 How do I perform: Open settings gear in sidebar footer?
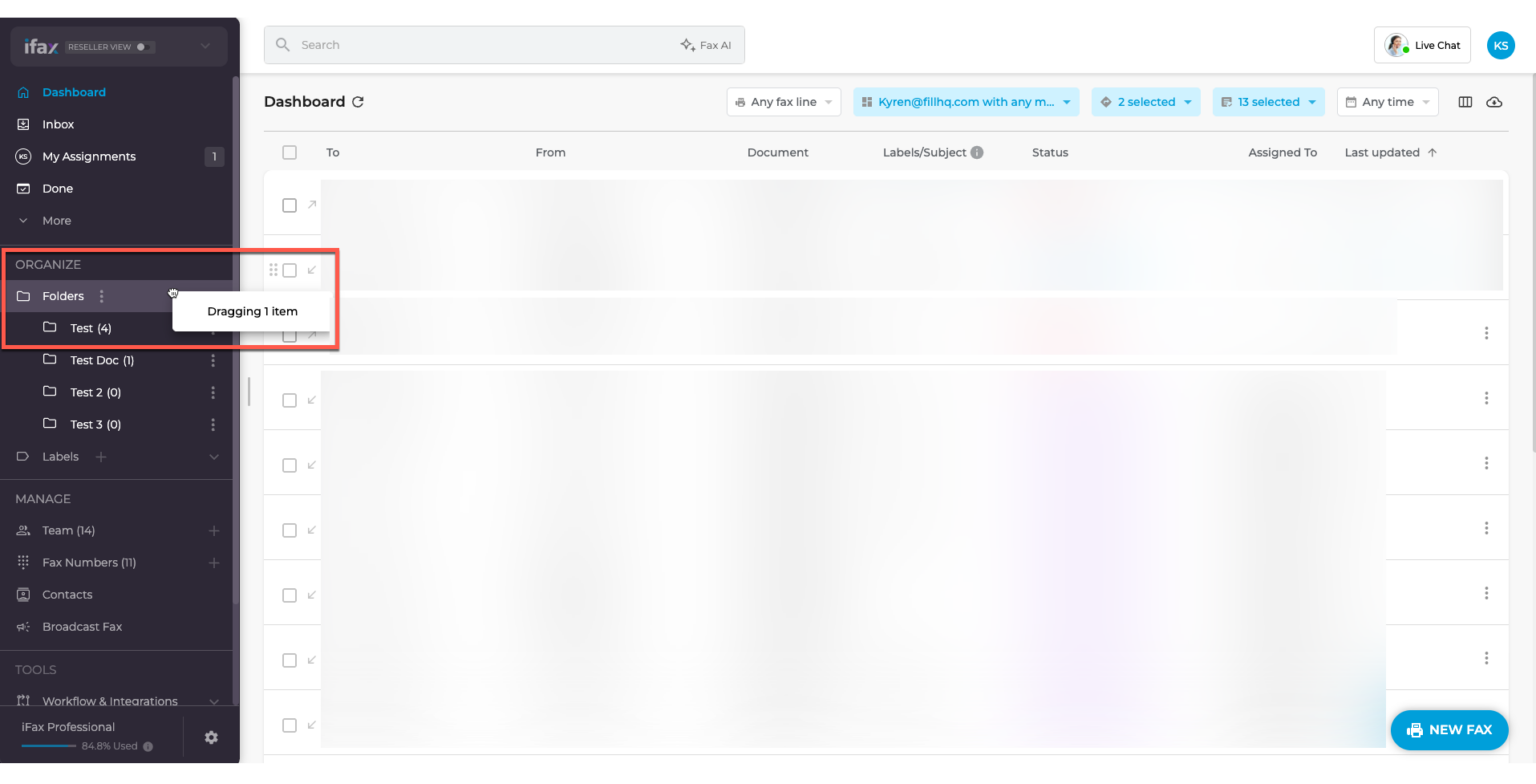pyautogui.click(x=211, y=737)
